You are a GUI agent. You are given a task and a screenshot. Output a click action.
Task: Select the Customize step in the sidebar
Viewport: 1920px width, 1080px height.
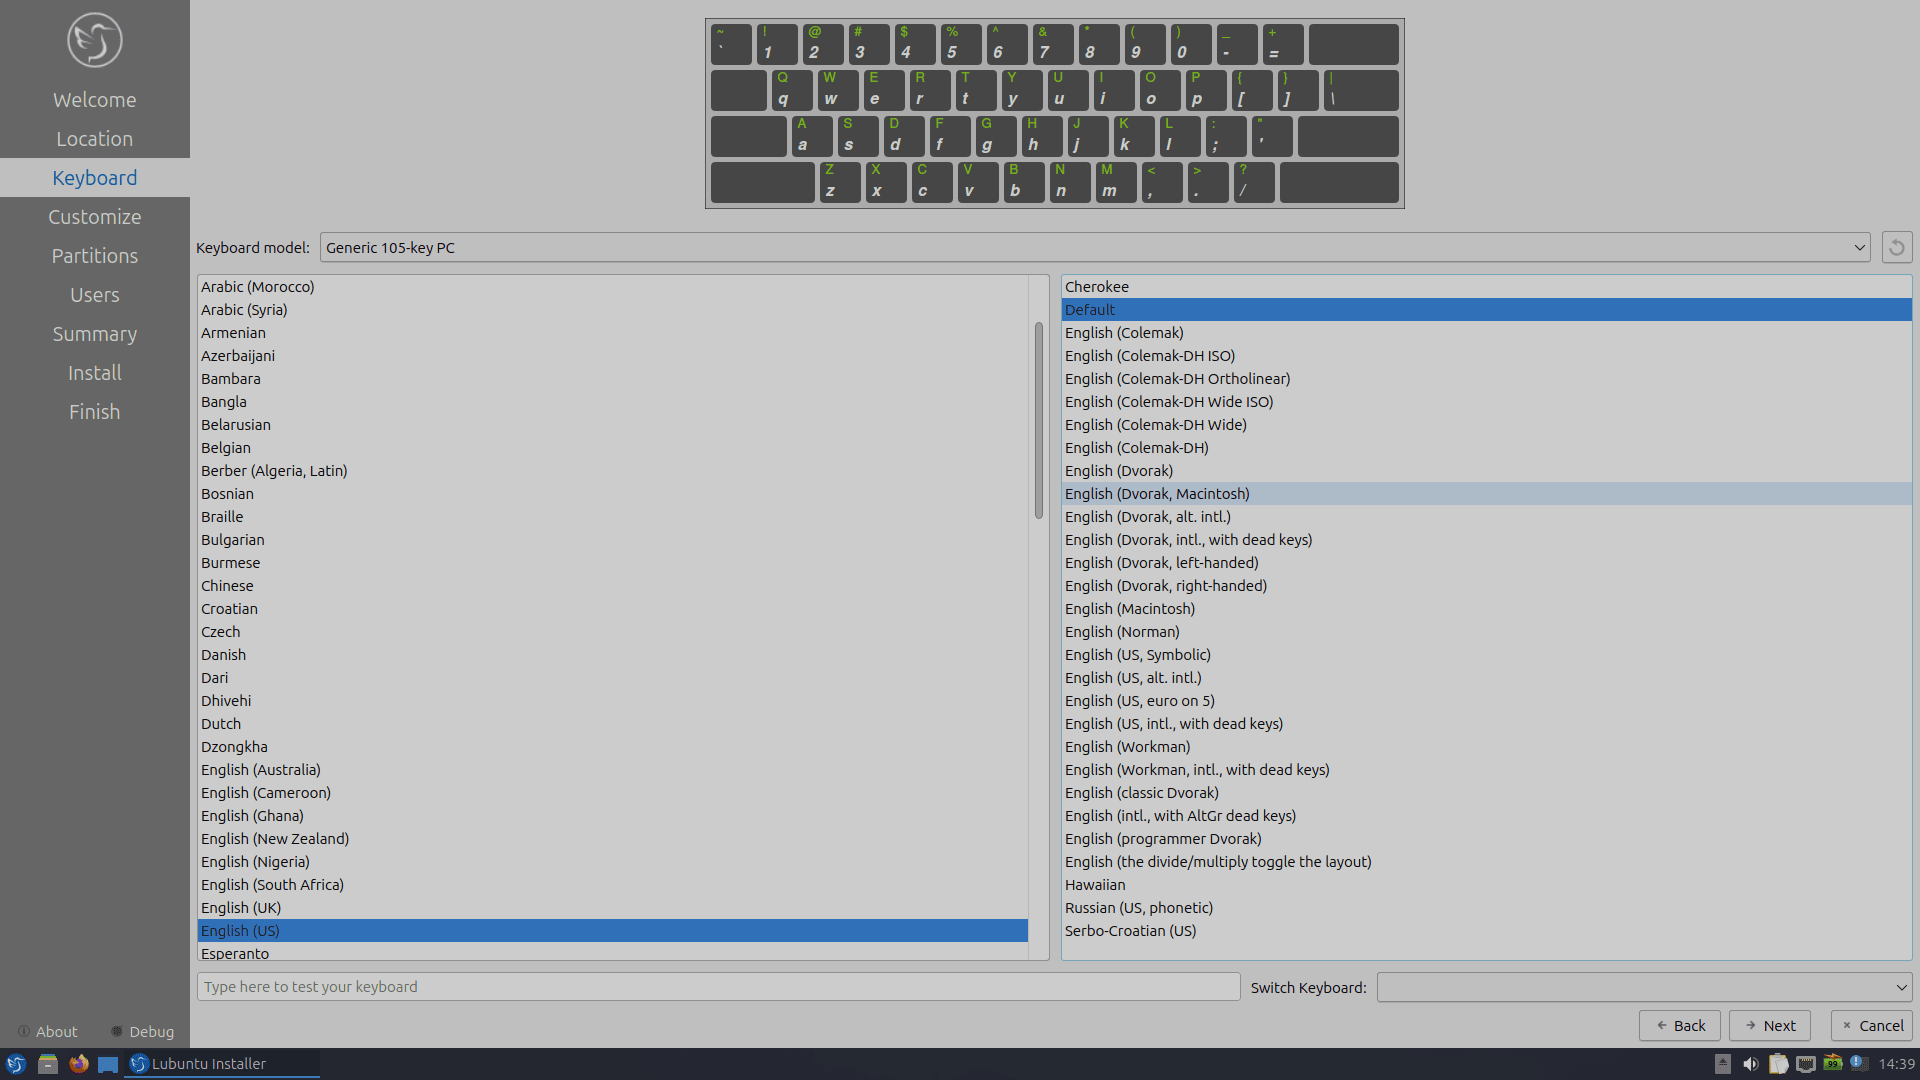(95, 217)
